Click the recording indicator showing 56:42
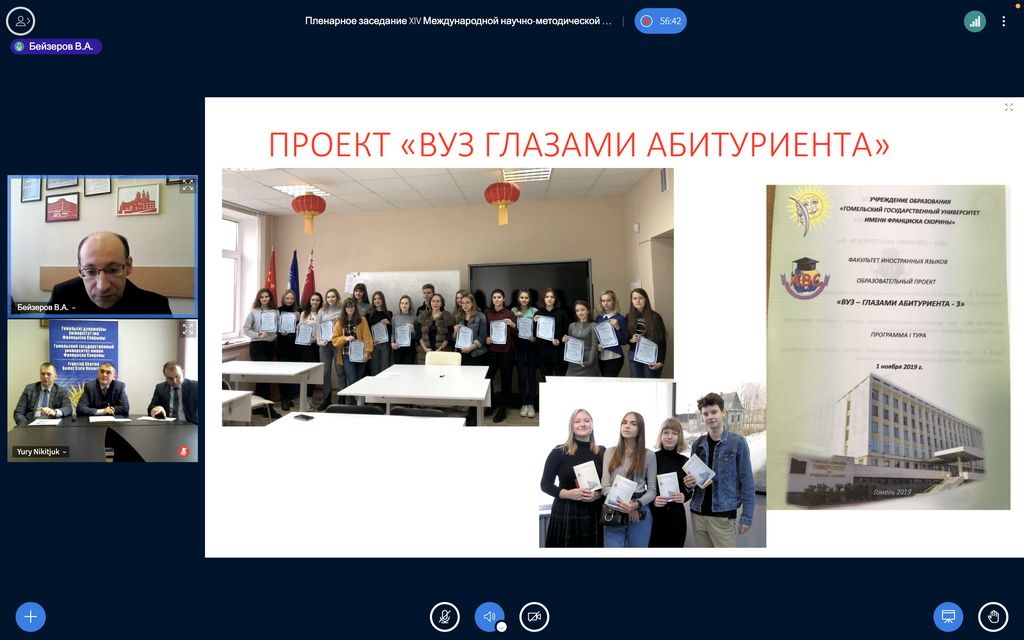The image size is (1024, 640). (661, 21)
